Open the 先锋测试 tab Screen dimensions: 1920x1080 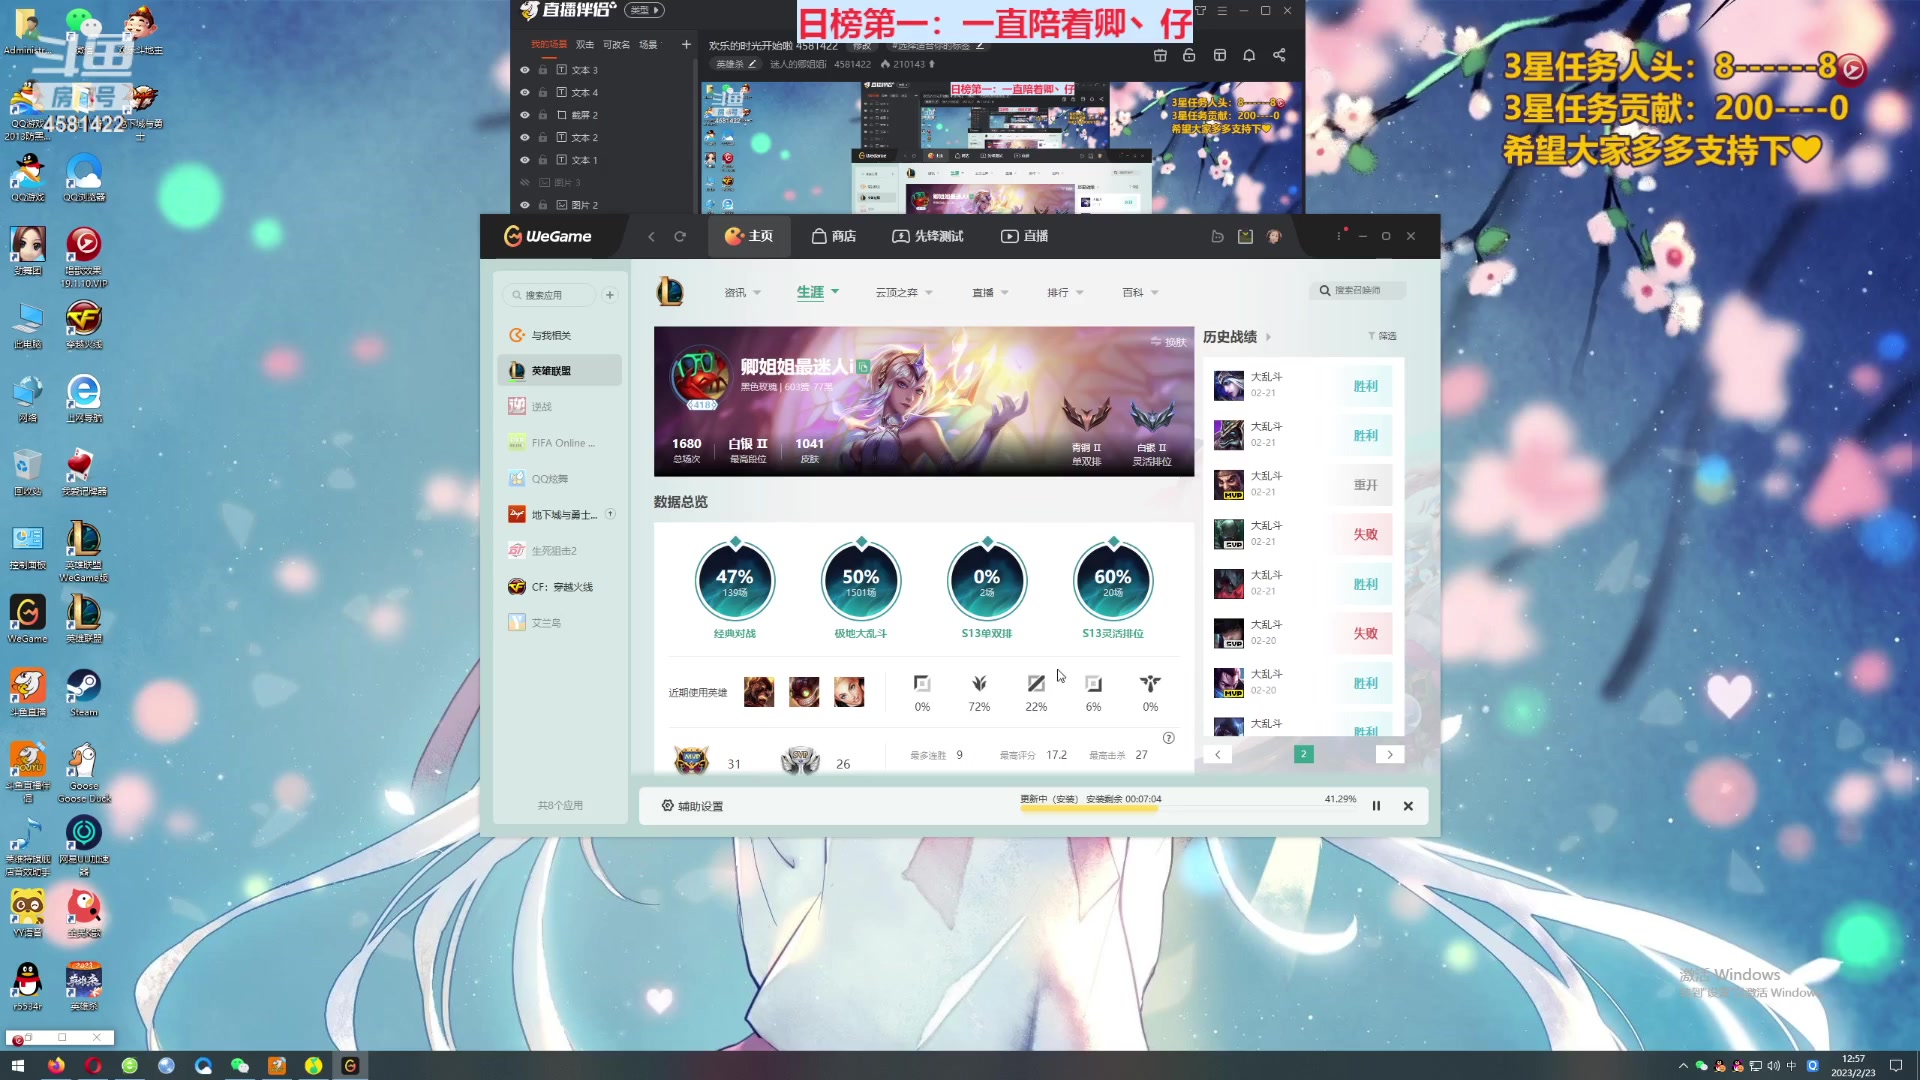pos(927,237)
